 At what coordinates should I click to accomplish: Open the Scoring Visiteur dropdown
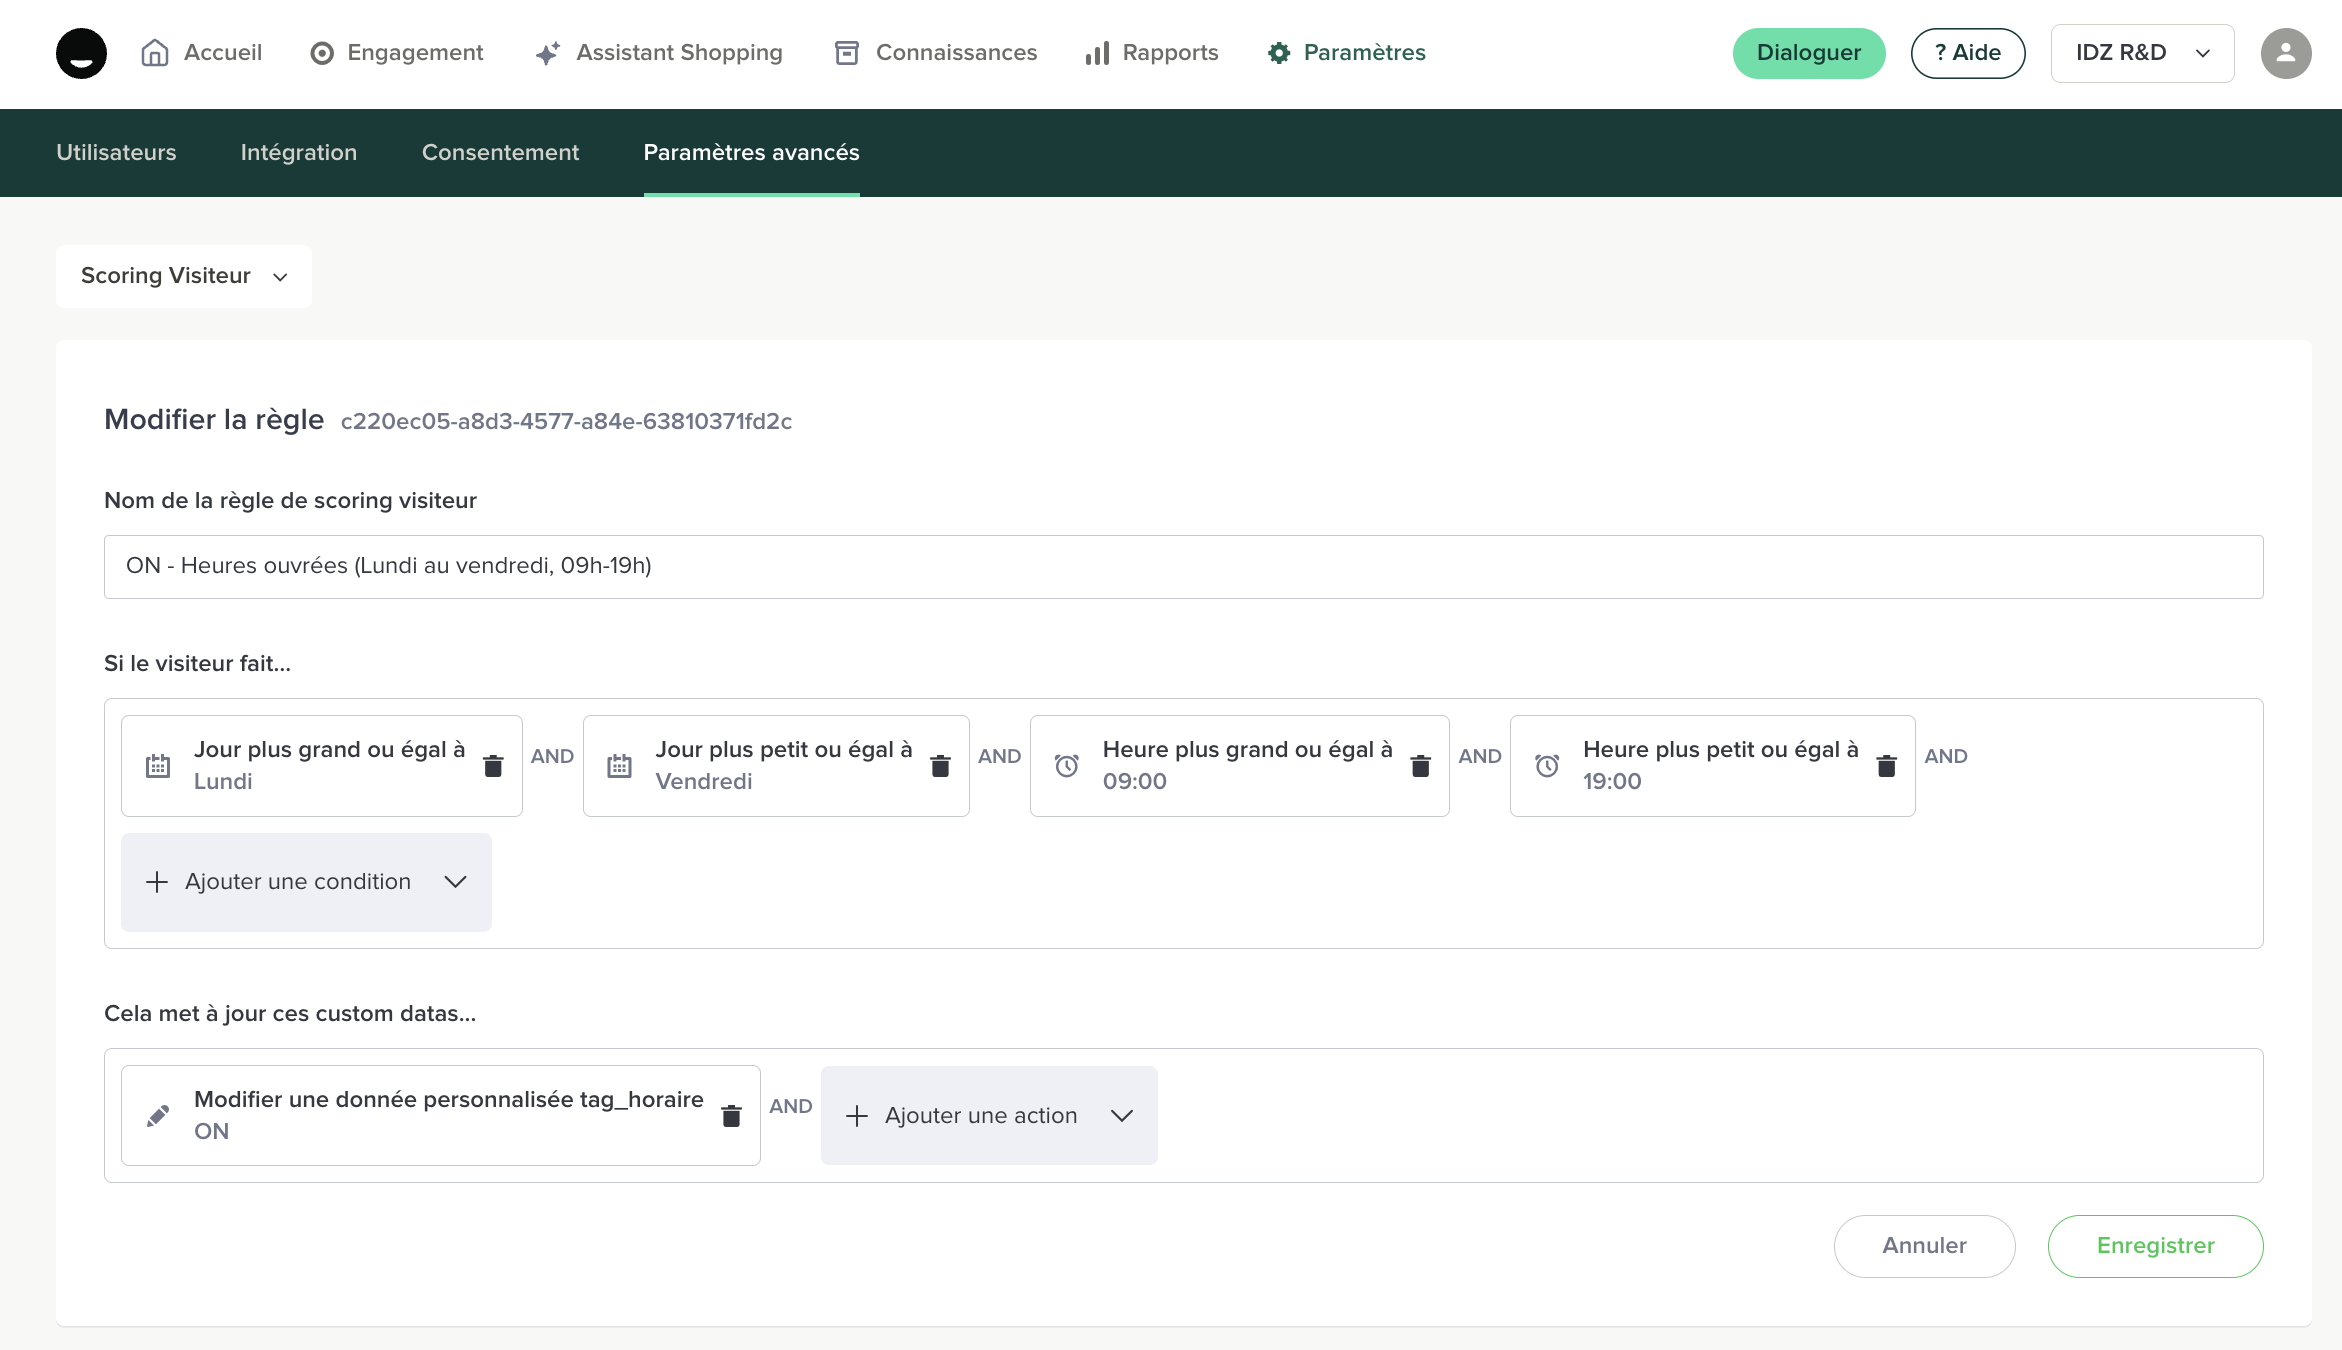click(184, 276)
